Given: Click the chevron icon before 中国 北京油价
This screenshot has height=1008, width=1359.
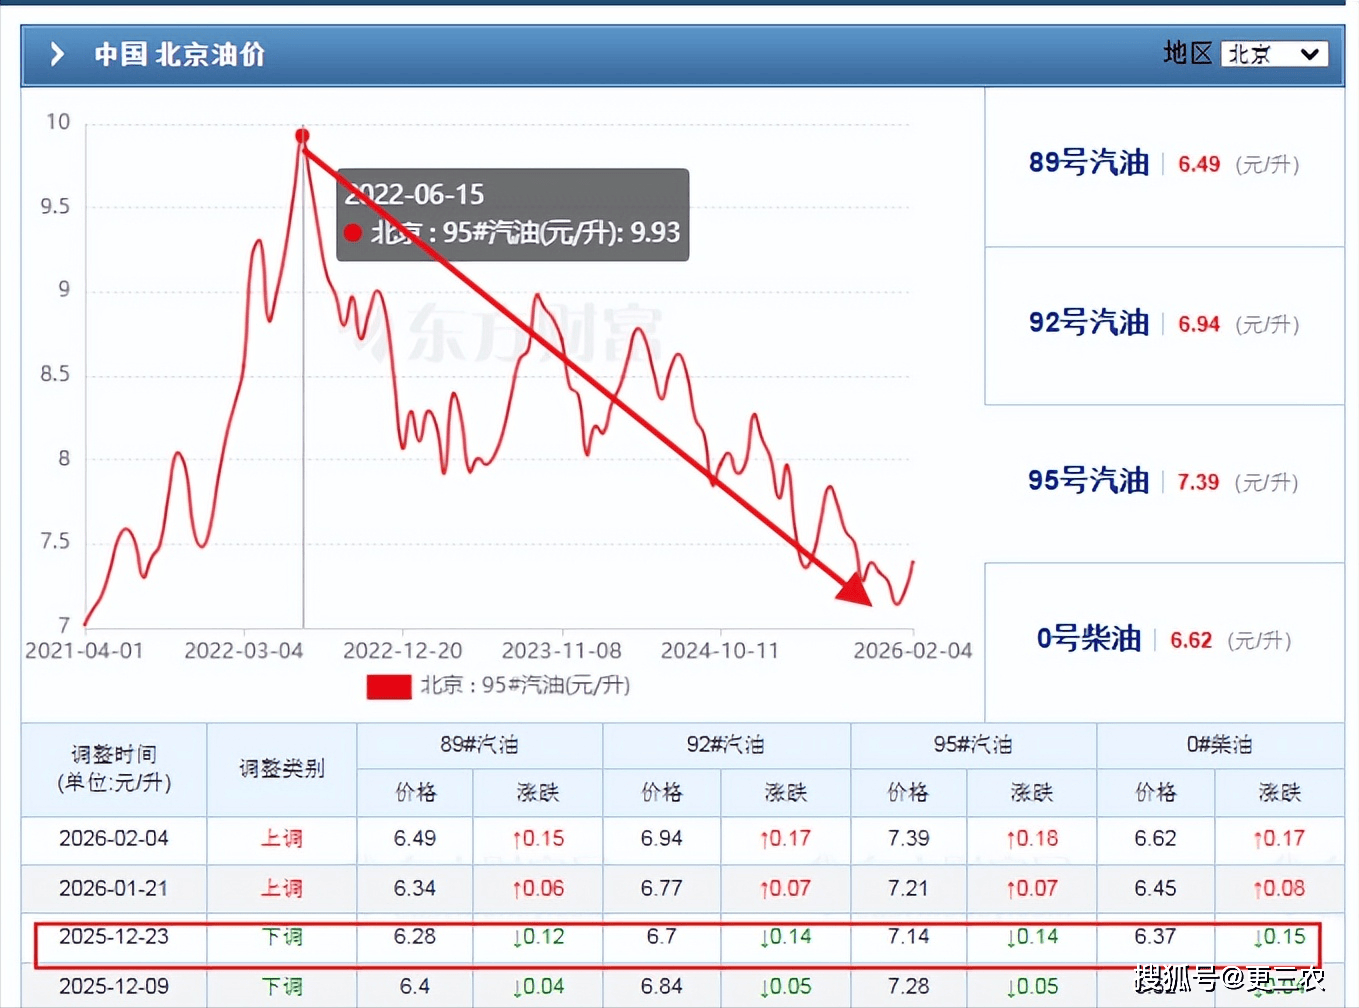Looking at the screenshot, I should [57, 54].
